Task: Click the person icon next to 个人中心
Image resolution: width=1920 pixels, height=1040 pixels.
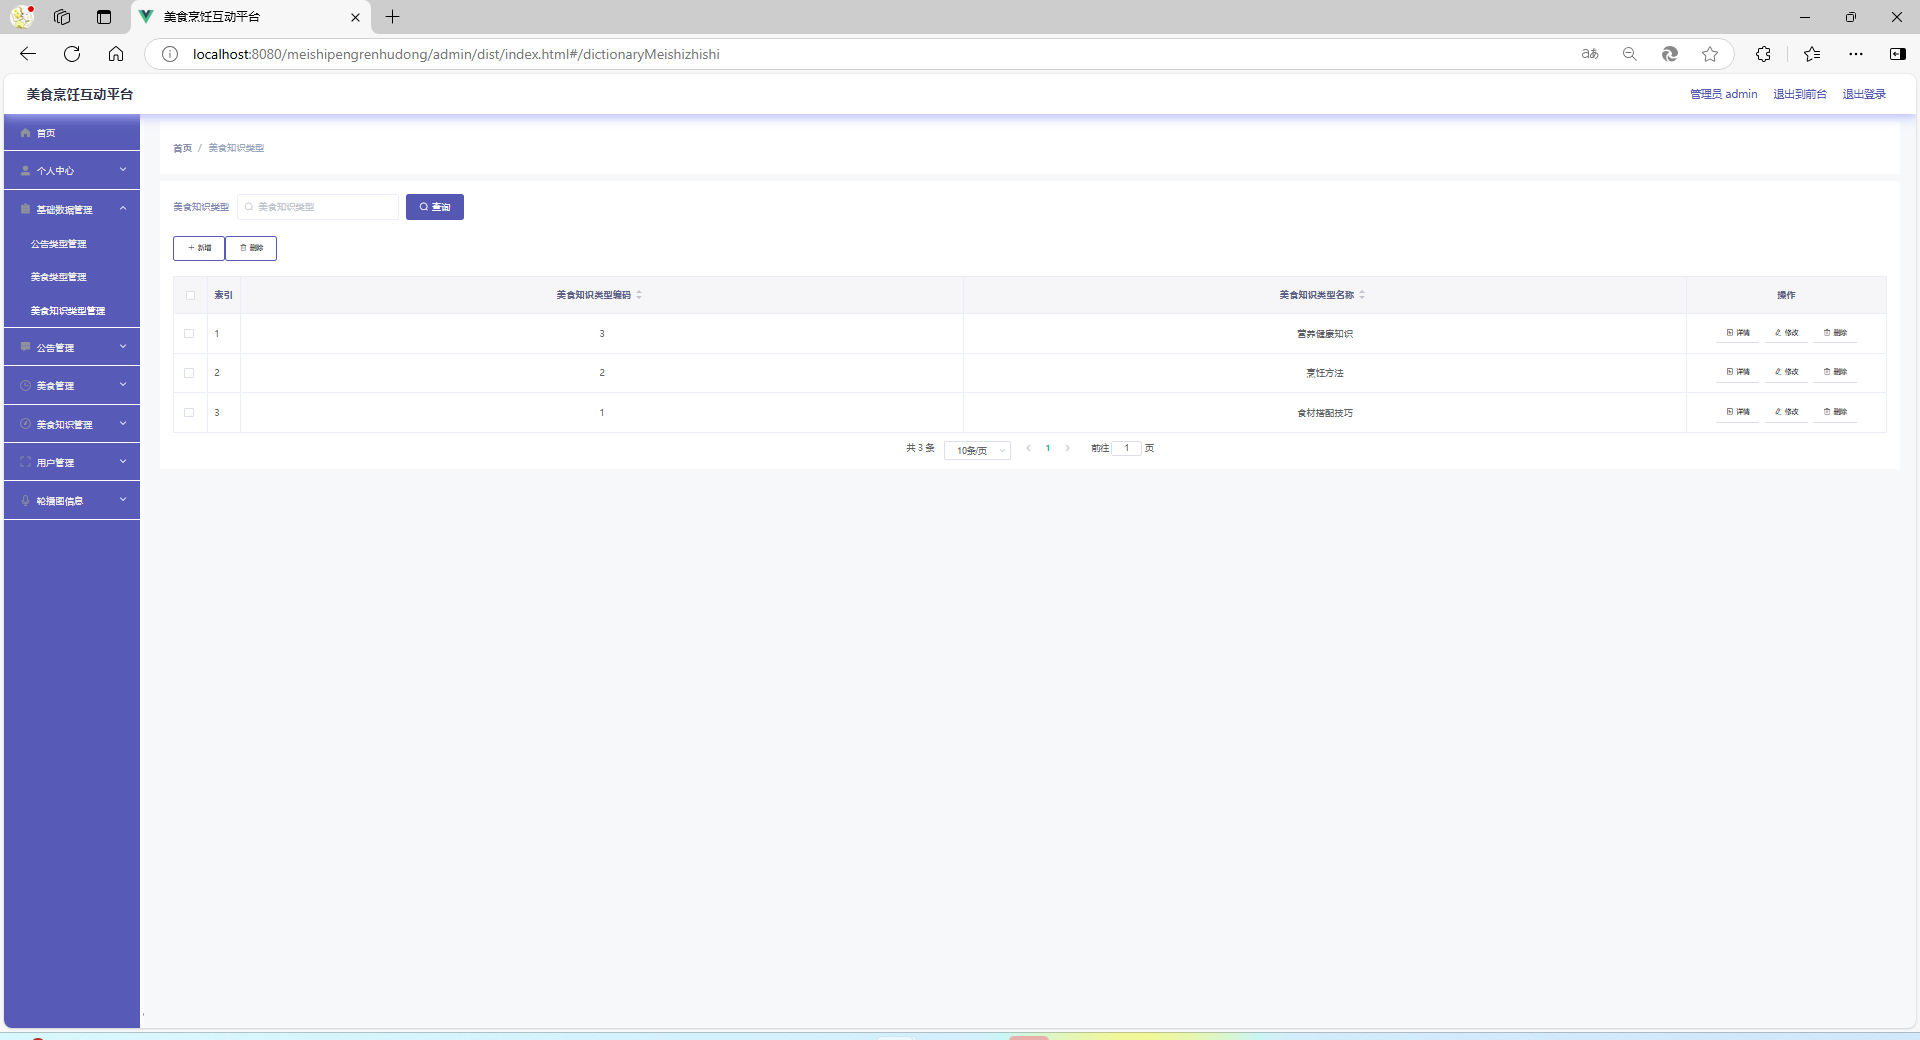Action: (x=25, y=171)
